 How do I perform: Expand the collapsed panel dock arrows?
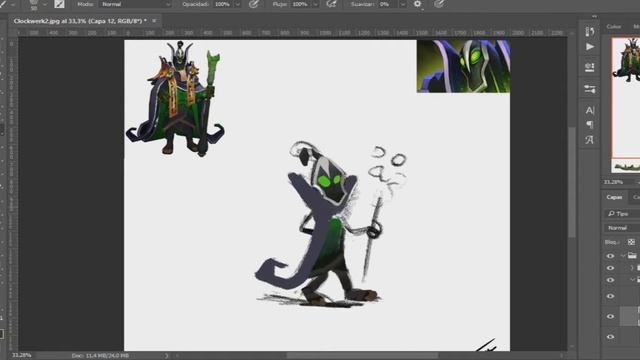click(594, 17)
